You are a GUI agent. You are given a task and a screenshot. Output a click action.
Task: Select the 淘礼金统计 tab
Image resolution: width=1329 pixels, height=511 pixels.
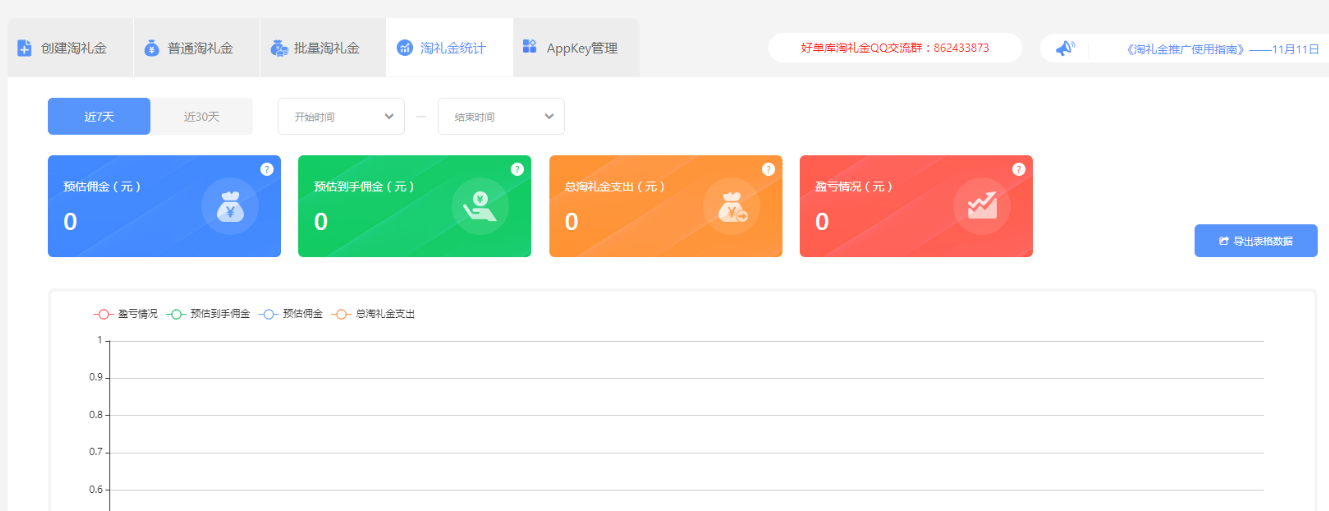point(449,48)
